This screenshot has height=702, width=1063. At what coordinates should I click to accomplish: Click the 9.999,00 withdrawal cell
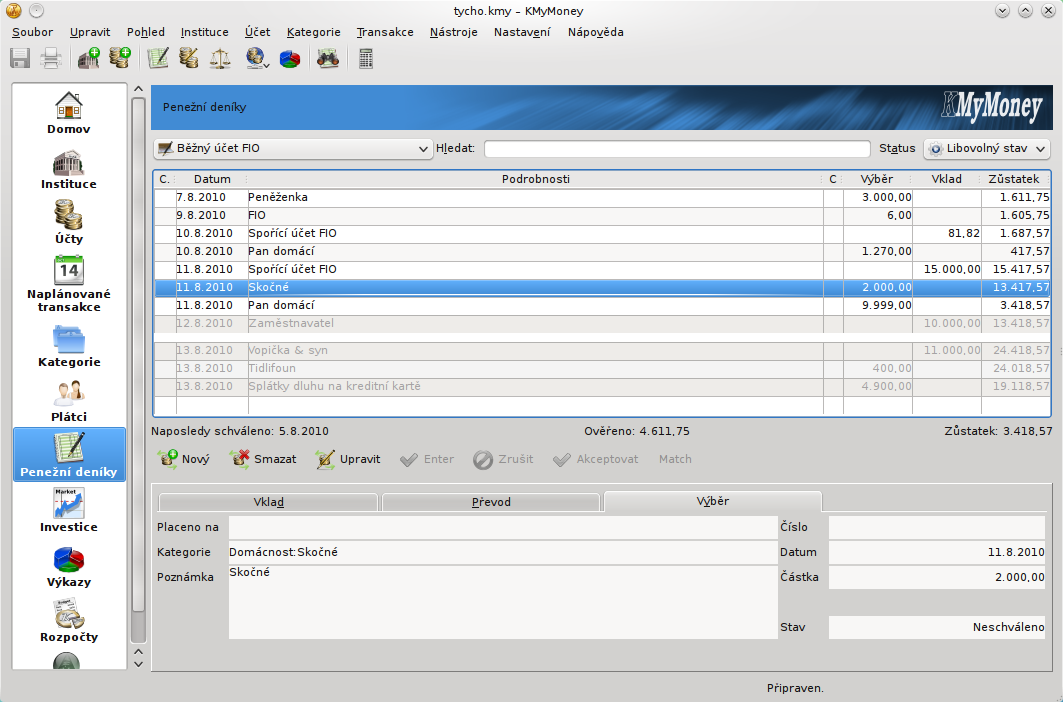(x=878, y=305)
